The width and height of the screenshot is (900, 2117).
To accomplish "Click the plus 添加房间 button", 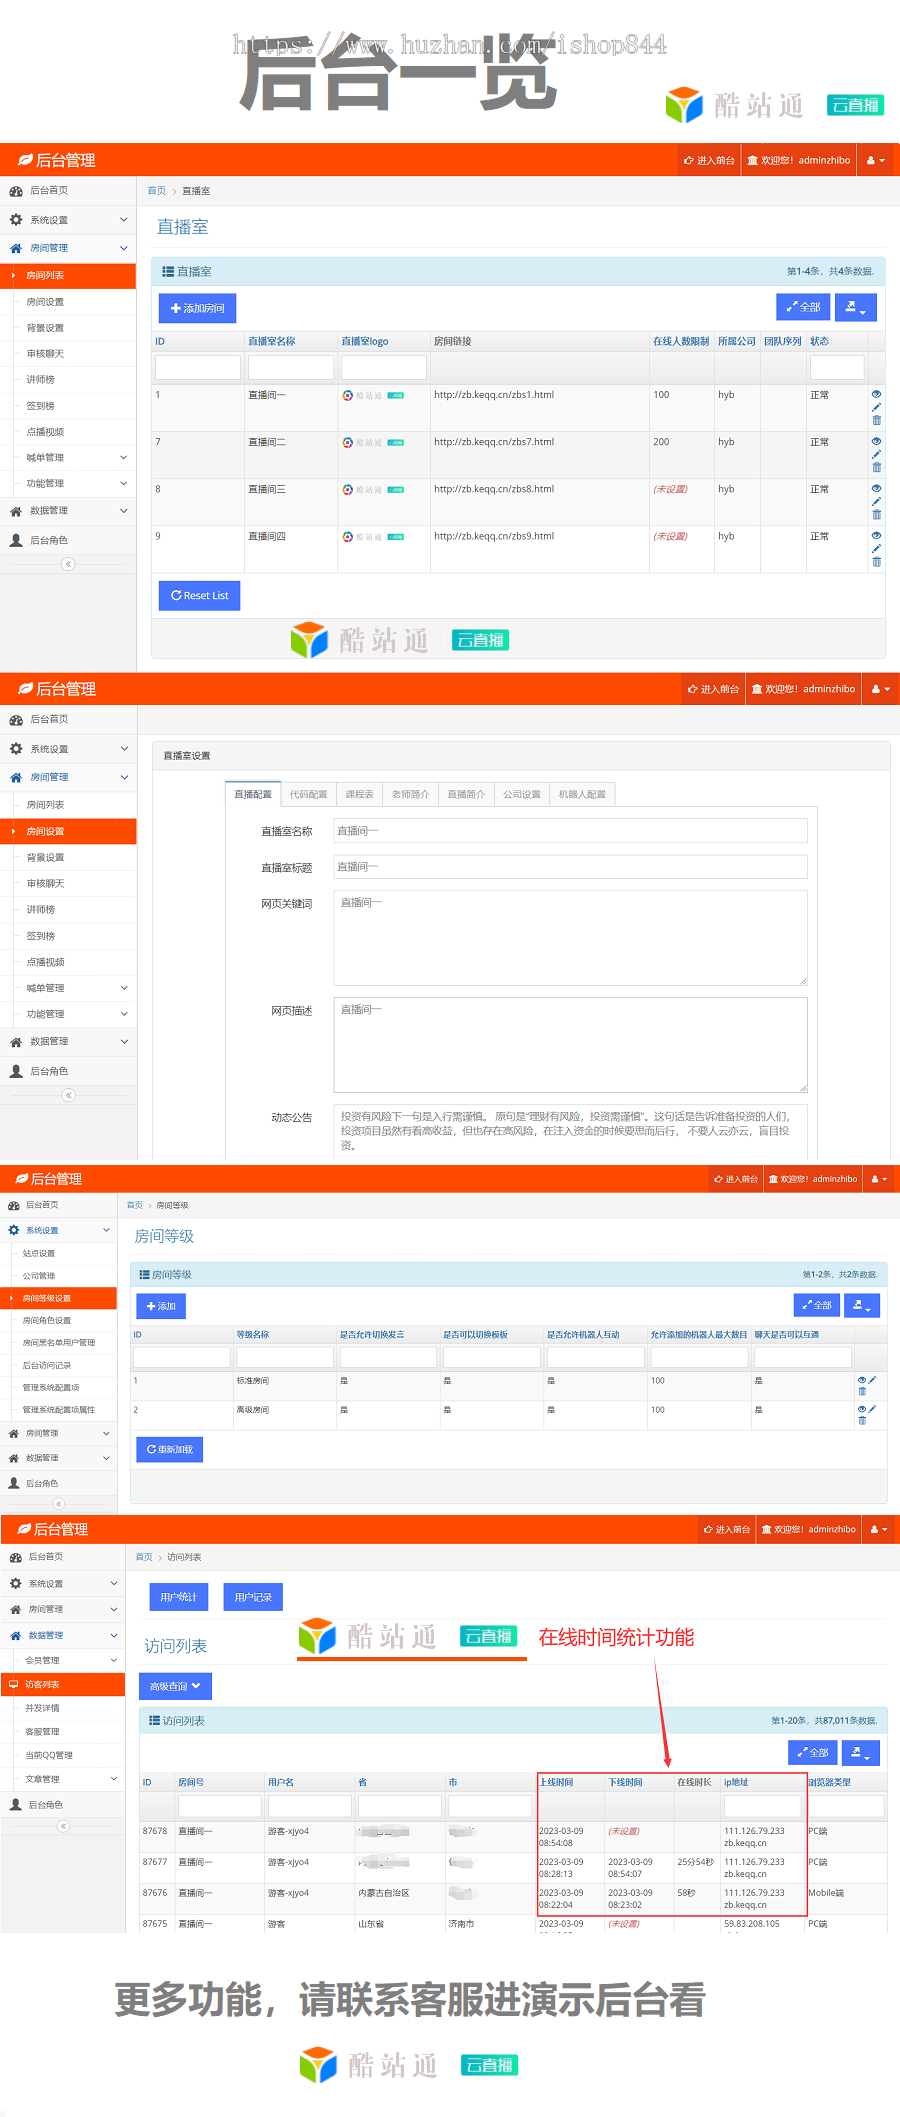I will (197, 308).
